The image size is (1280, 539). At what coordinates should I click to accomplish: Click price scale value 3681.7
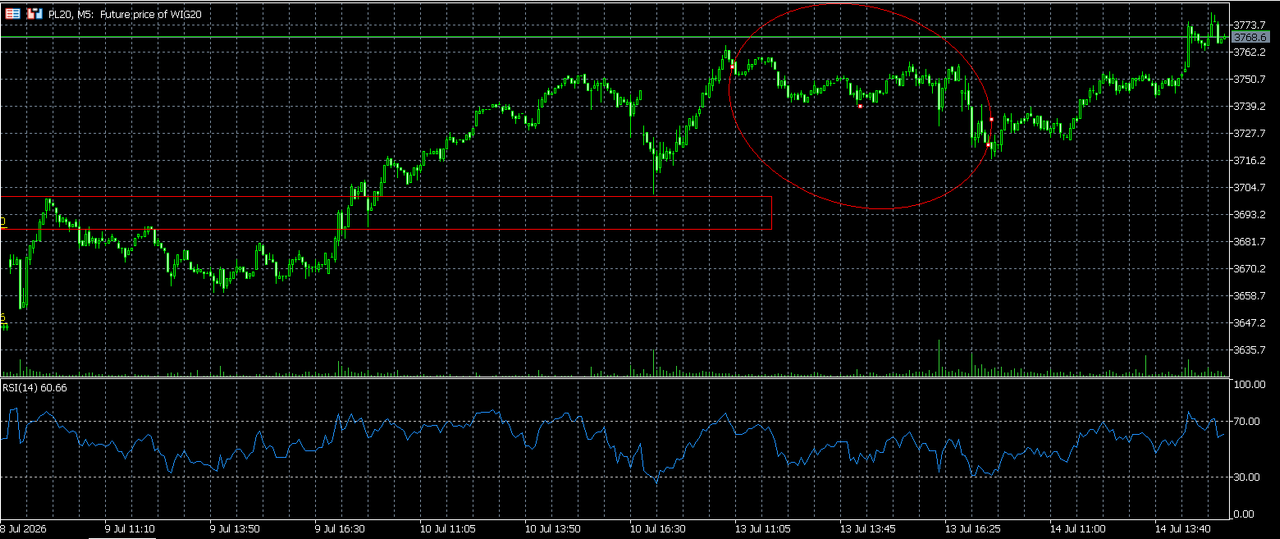click(x=1250, y=242)
